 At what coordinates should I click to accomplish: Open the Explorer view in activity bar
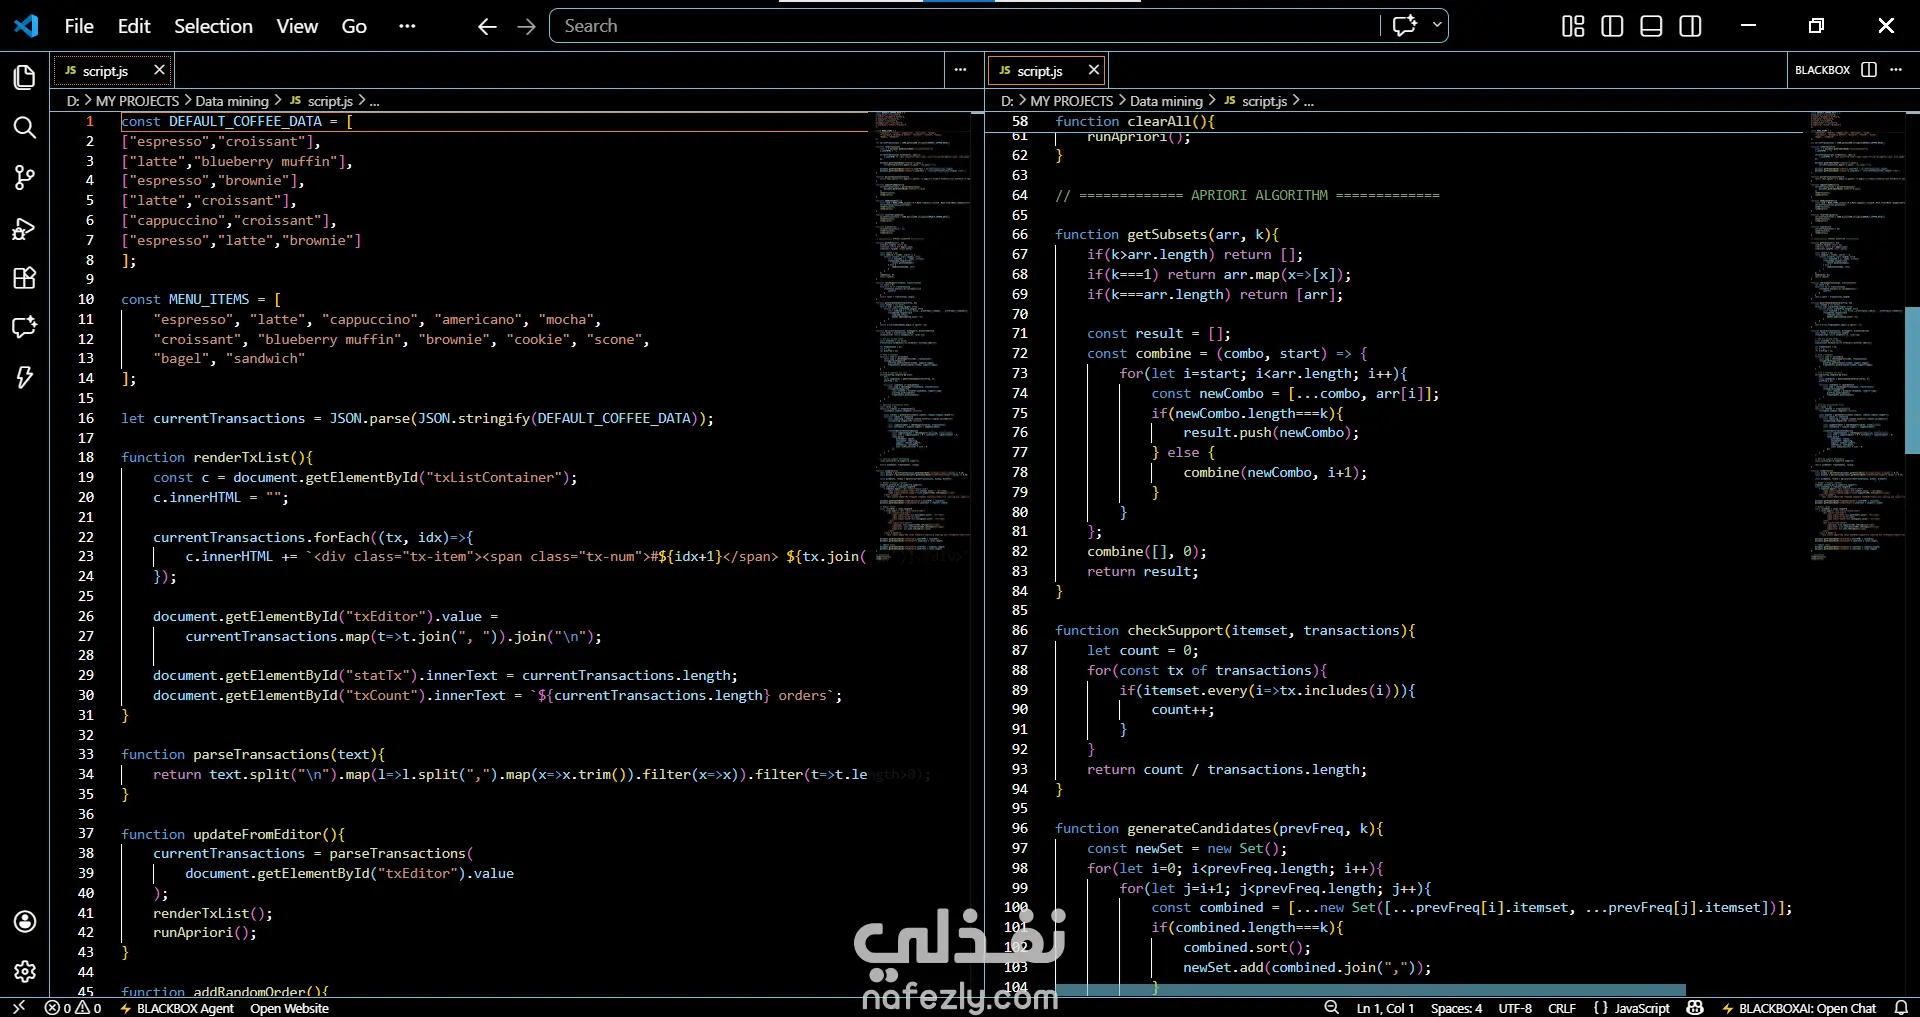coord(24,77)
